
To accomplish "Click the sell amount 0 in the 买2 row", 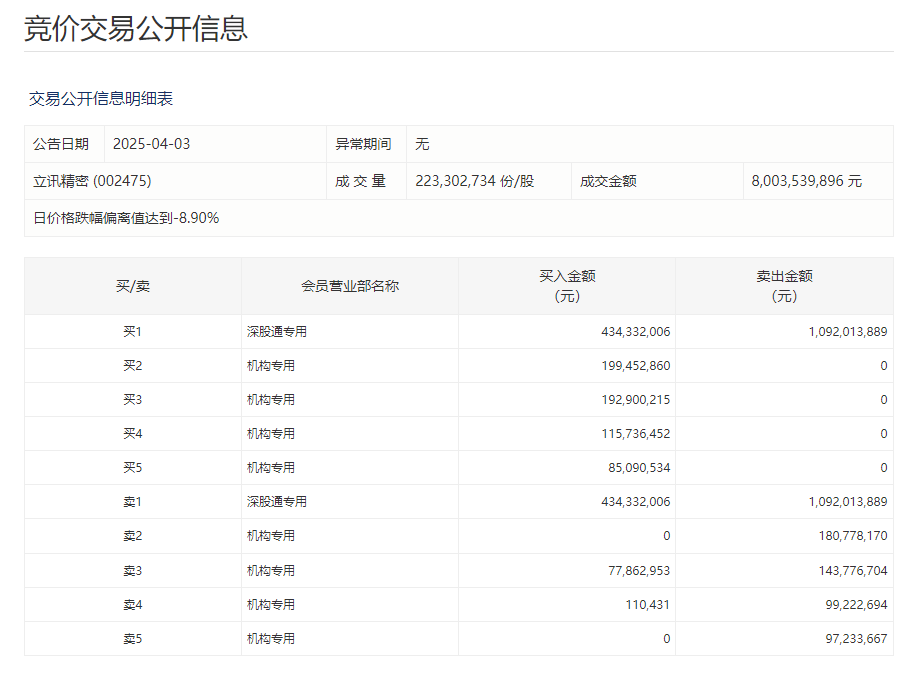I will pos(883,366).
